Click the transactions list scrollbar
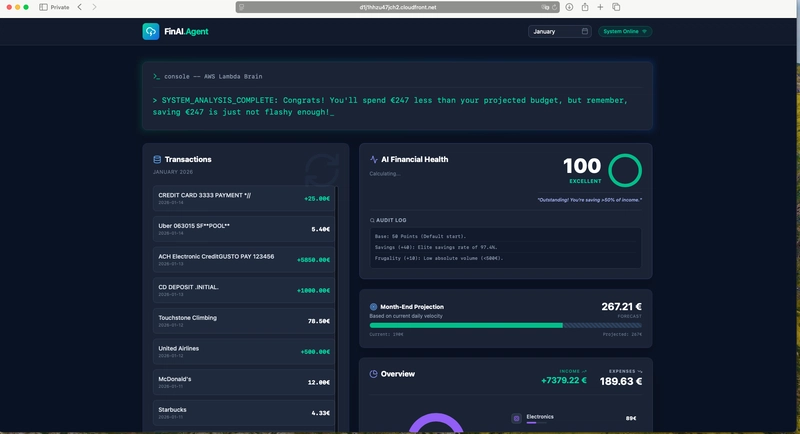Viewport: 800px width, 434px height. pyautogui.click(x=337, y=300)
